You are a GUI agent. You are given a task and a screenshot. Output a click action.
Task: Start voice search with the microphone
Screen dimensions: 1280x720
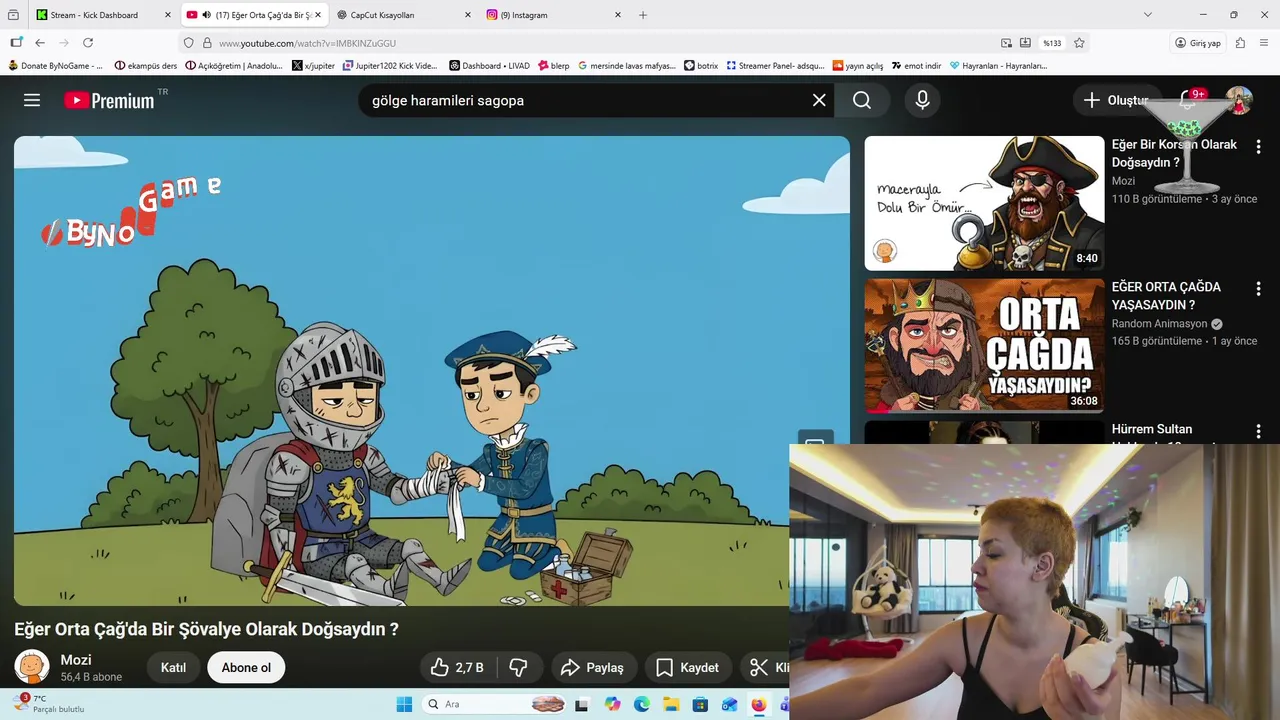point(922,100)
